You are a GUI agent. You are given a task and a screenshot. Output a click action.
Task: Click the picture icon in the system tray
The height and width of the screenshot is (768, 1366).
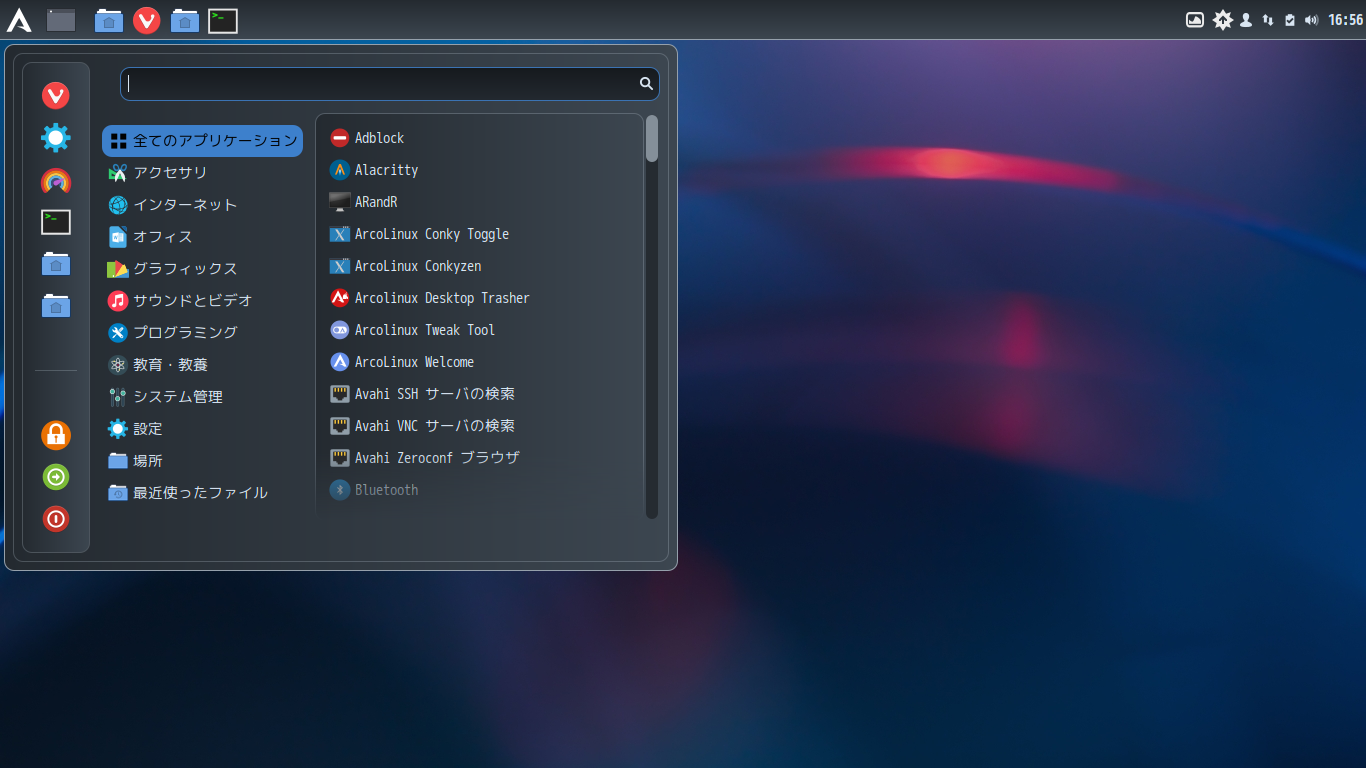pyautogui.click(x=1195, y=20)
